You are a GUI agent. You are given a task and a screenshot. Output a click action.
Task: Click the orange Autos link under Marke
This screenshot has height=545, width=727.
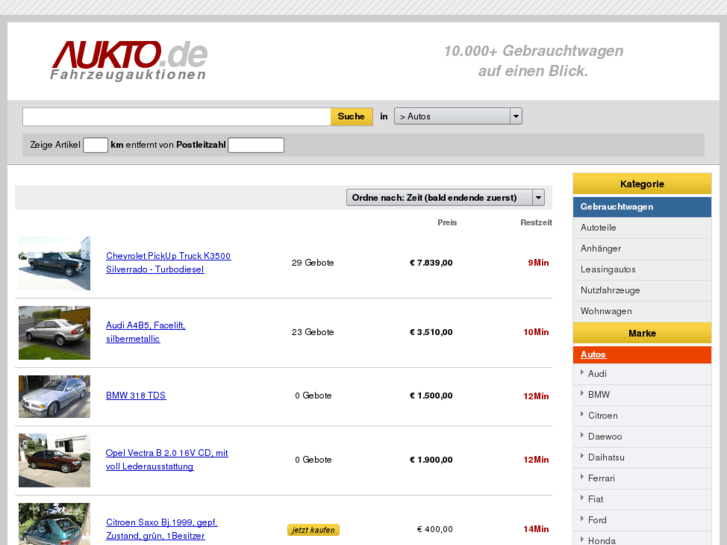(x=593, y=354)
